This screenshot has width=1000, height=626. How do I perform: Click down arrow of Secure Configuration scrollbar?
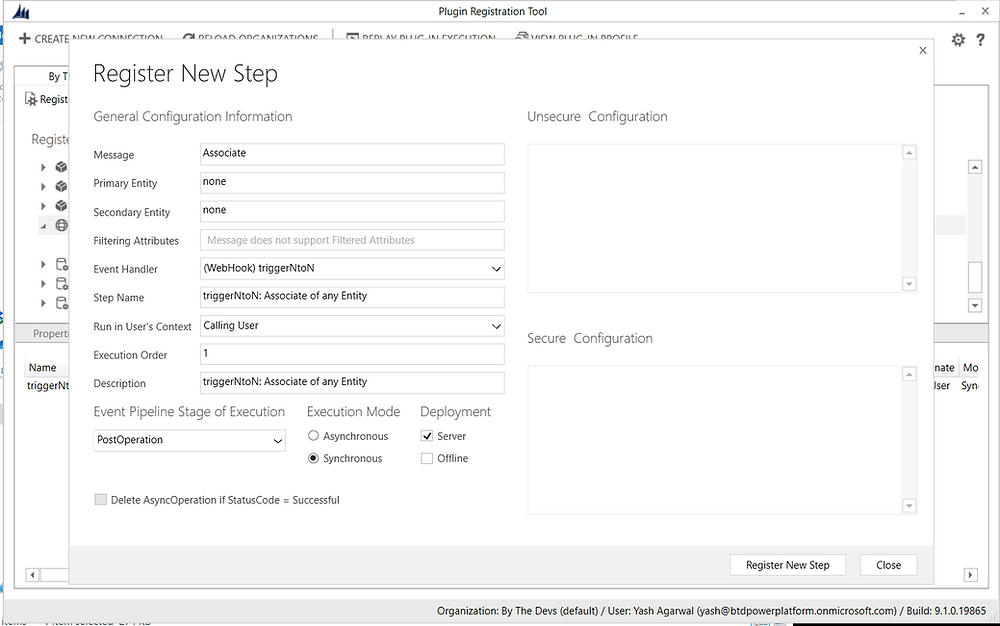point(909,506)
